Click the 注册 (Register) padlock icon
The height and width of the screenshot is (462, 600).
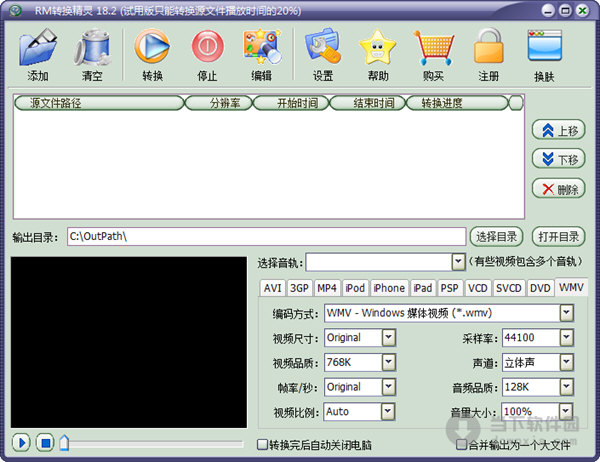point(489,46)
